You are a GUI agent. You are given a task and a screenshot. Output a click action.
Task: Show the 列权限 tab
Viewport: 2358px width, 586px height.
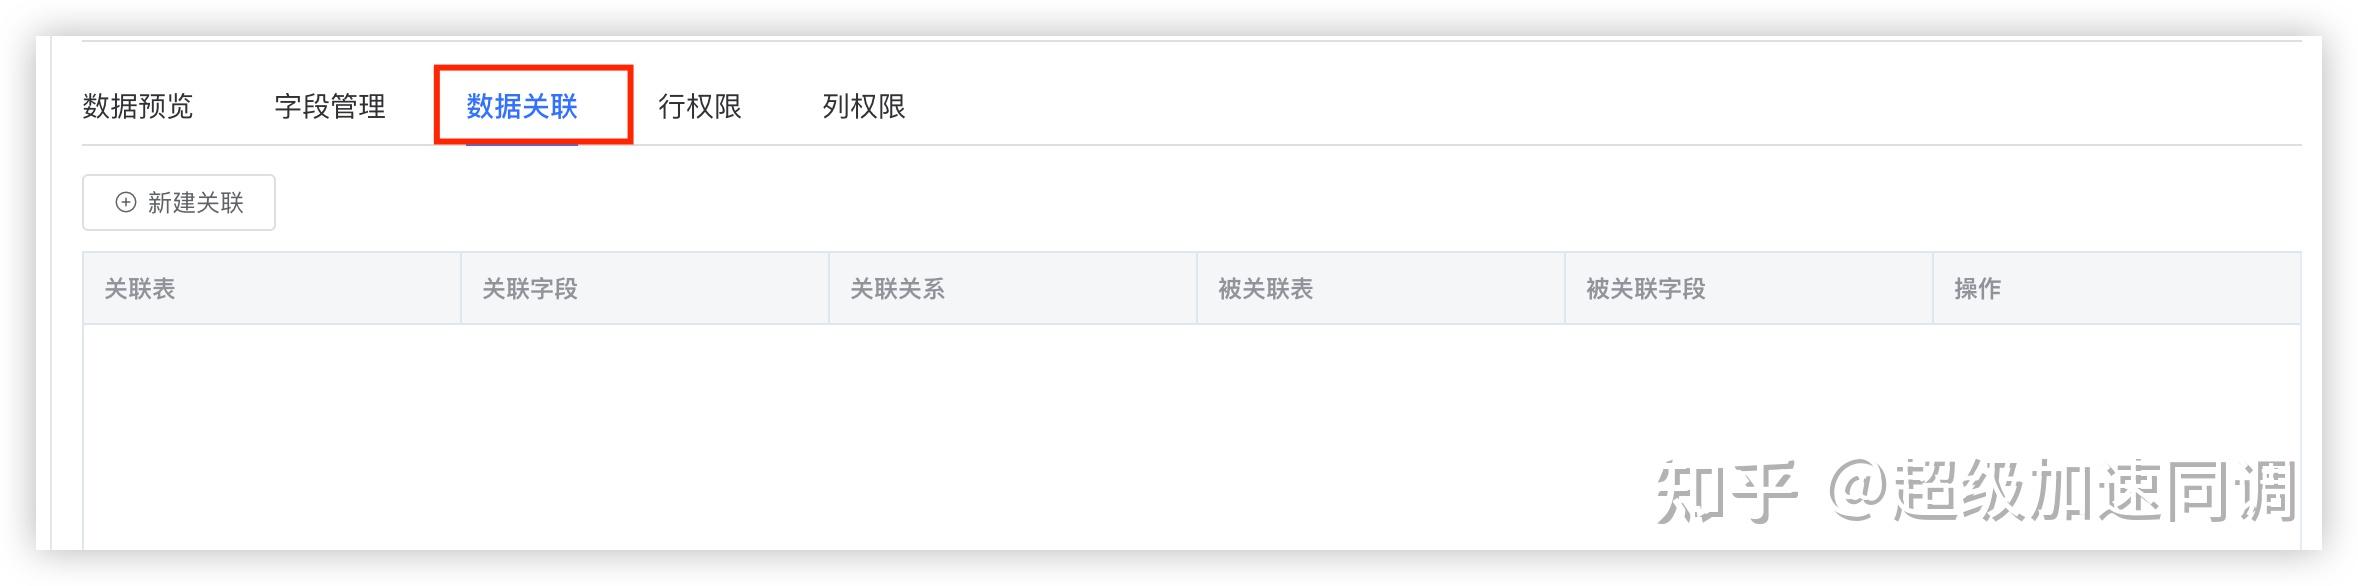[x=864, y=106]
